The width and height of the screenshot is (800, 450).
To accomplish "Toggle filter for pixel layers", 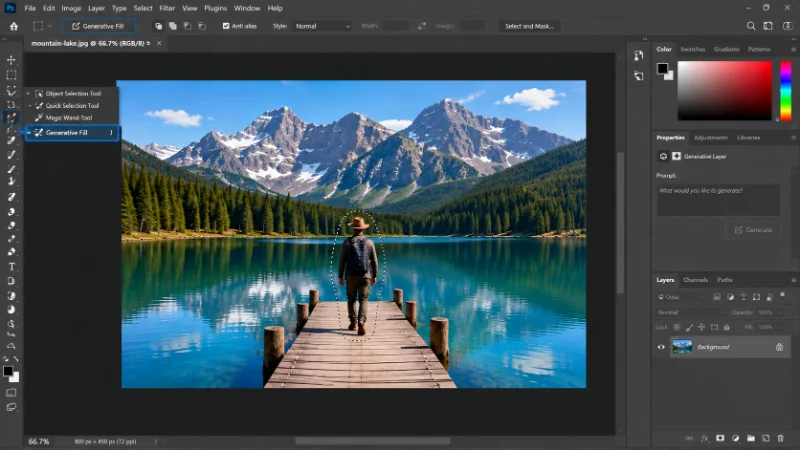I will (717, 296).
